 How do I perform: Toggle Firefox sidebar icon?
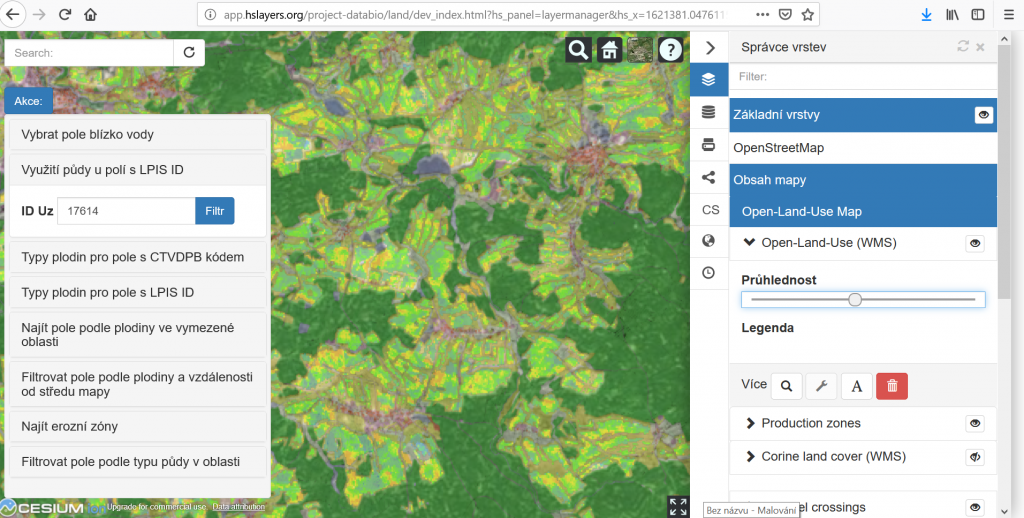tap(978, 14)
